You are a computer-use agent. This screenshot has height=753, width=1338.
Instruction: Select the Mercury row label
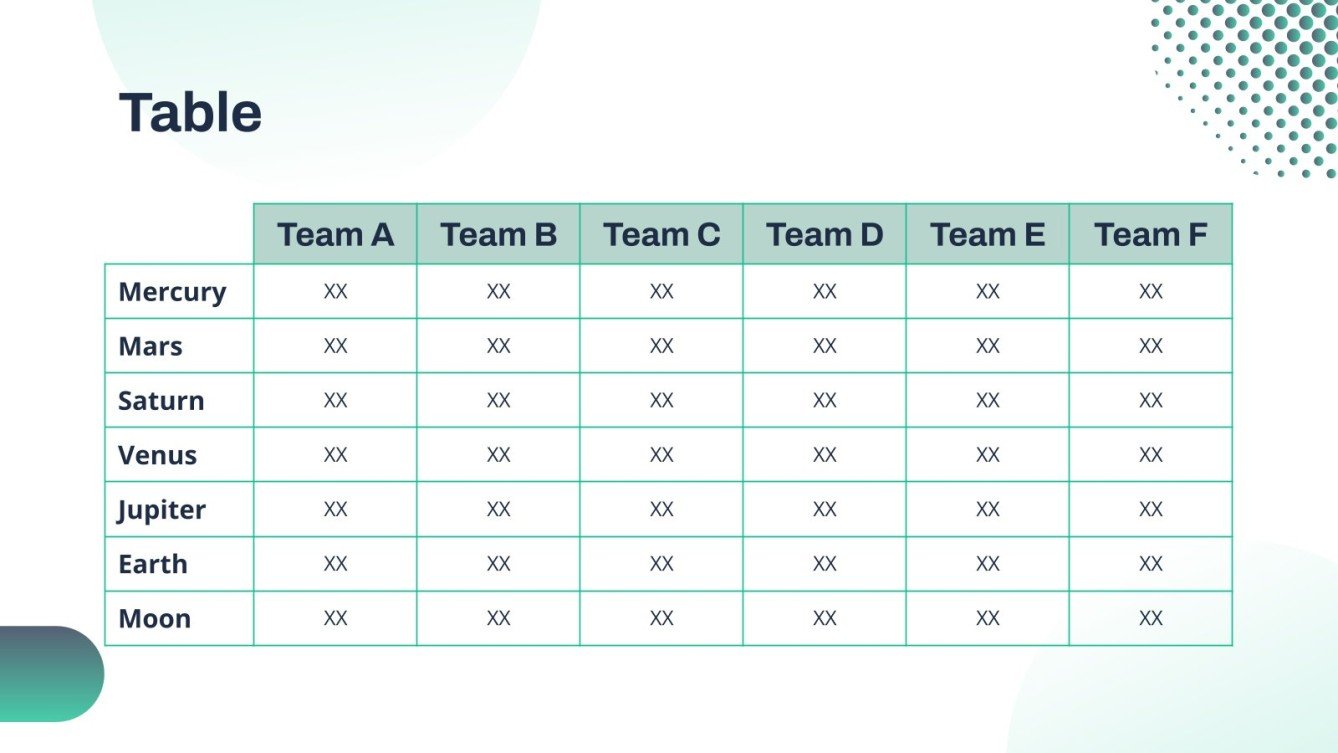point(172,292)
